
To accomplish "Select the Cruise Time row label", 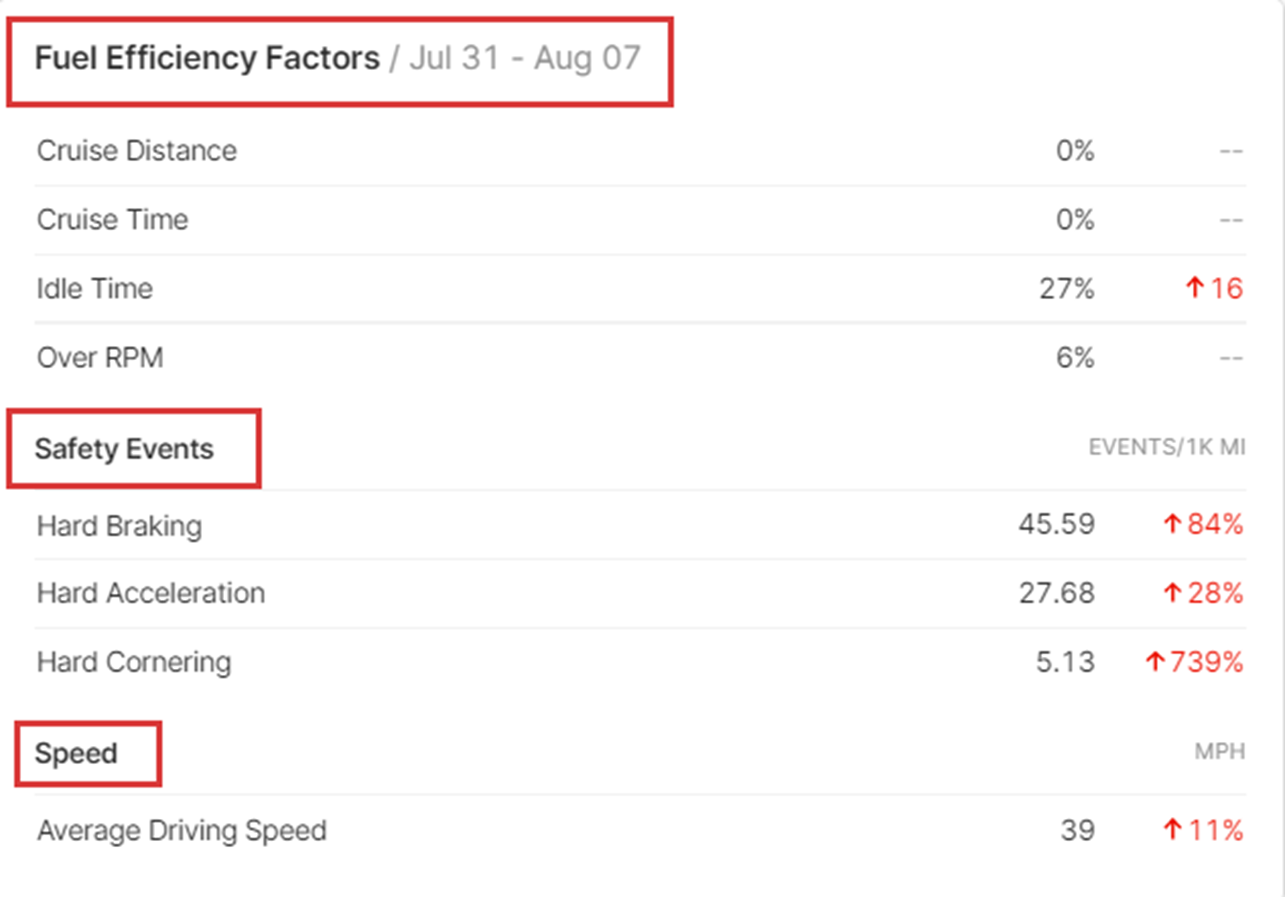I will 112,220.
